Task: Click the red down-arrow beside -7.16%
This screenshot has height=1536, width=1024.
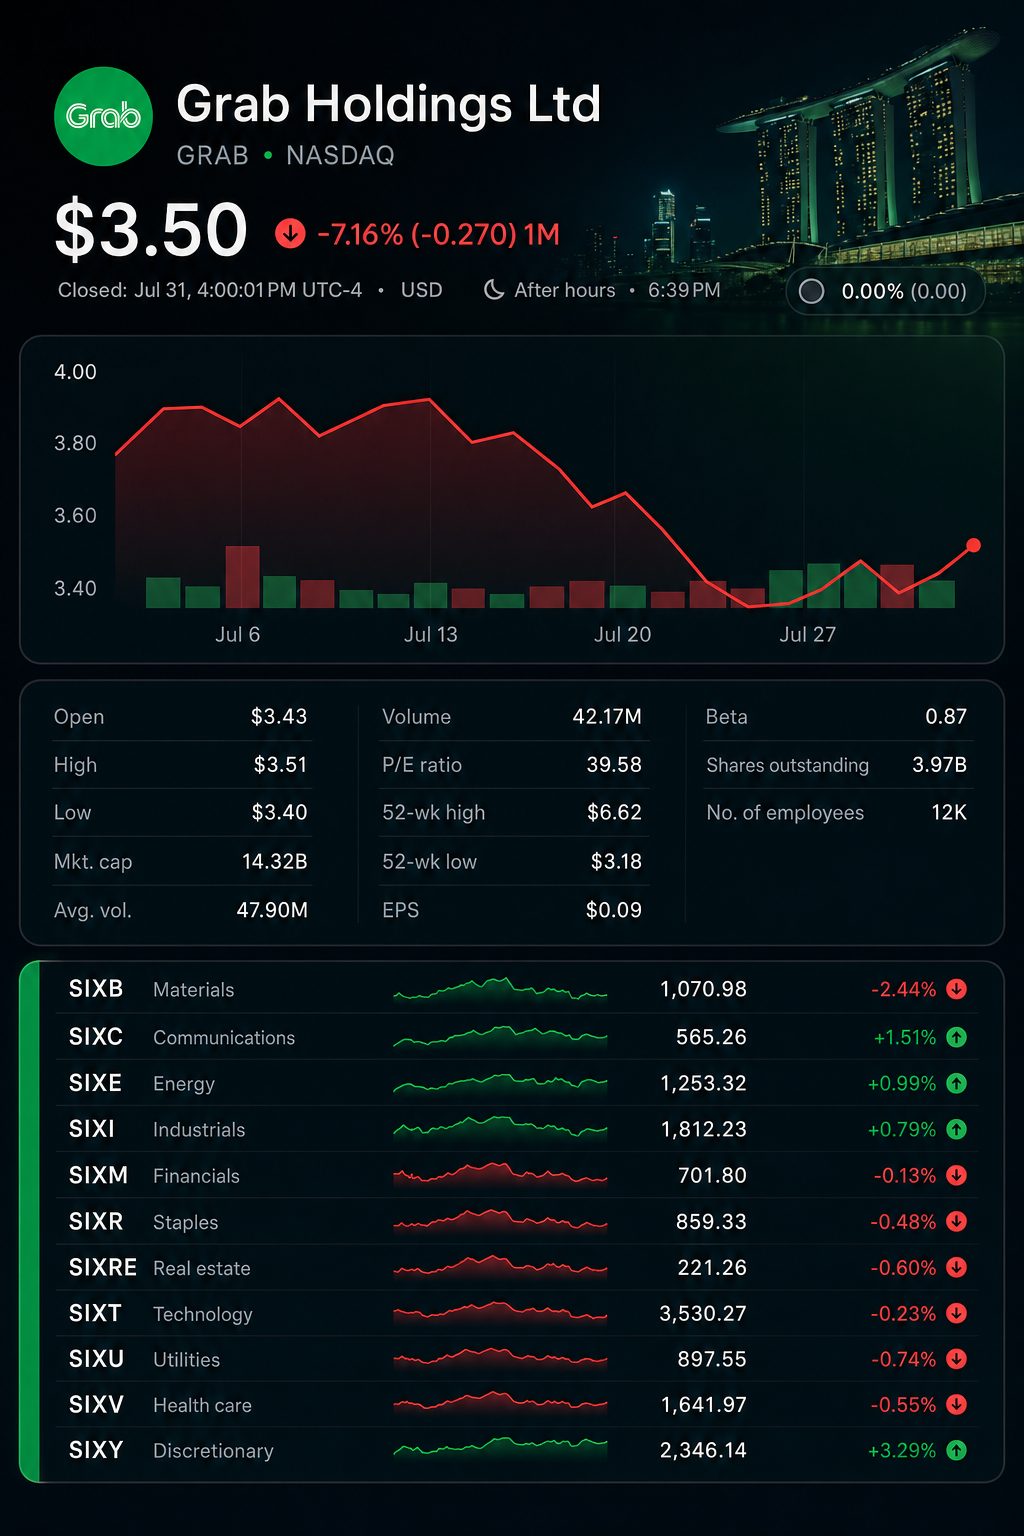Action: point(290,234)
